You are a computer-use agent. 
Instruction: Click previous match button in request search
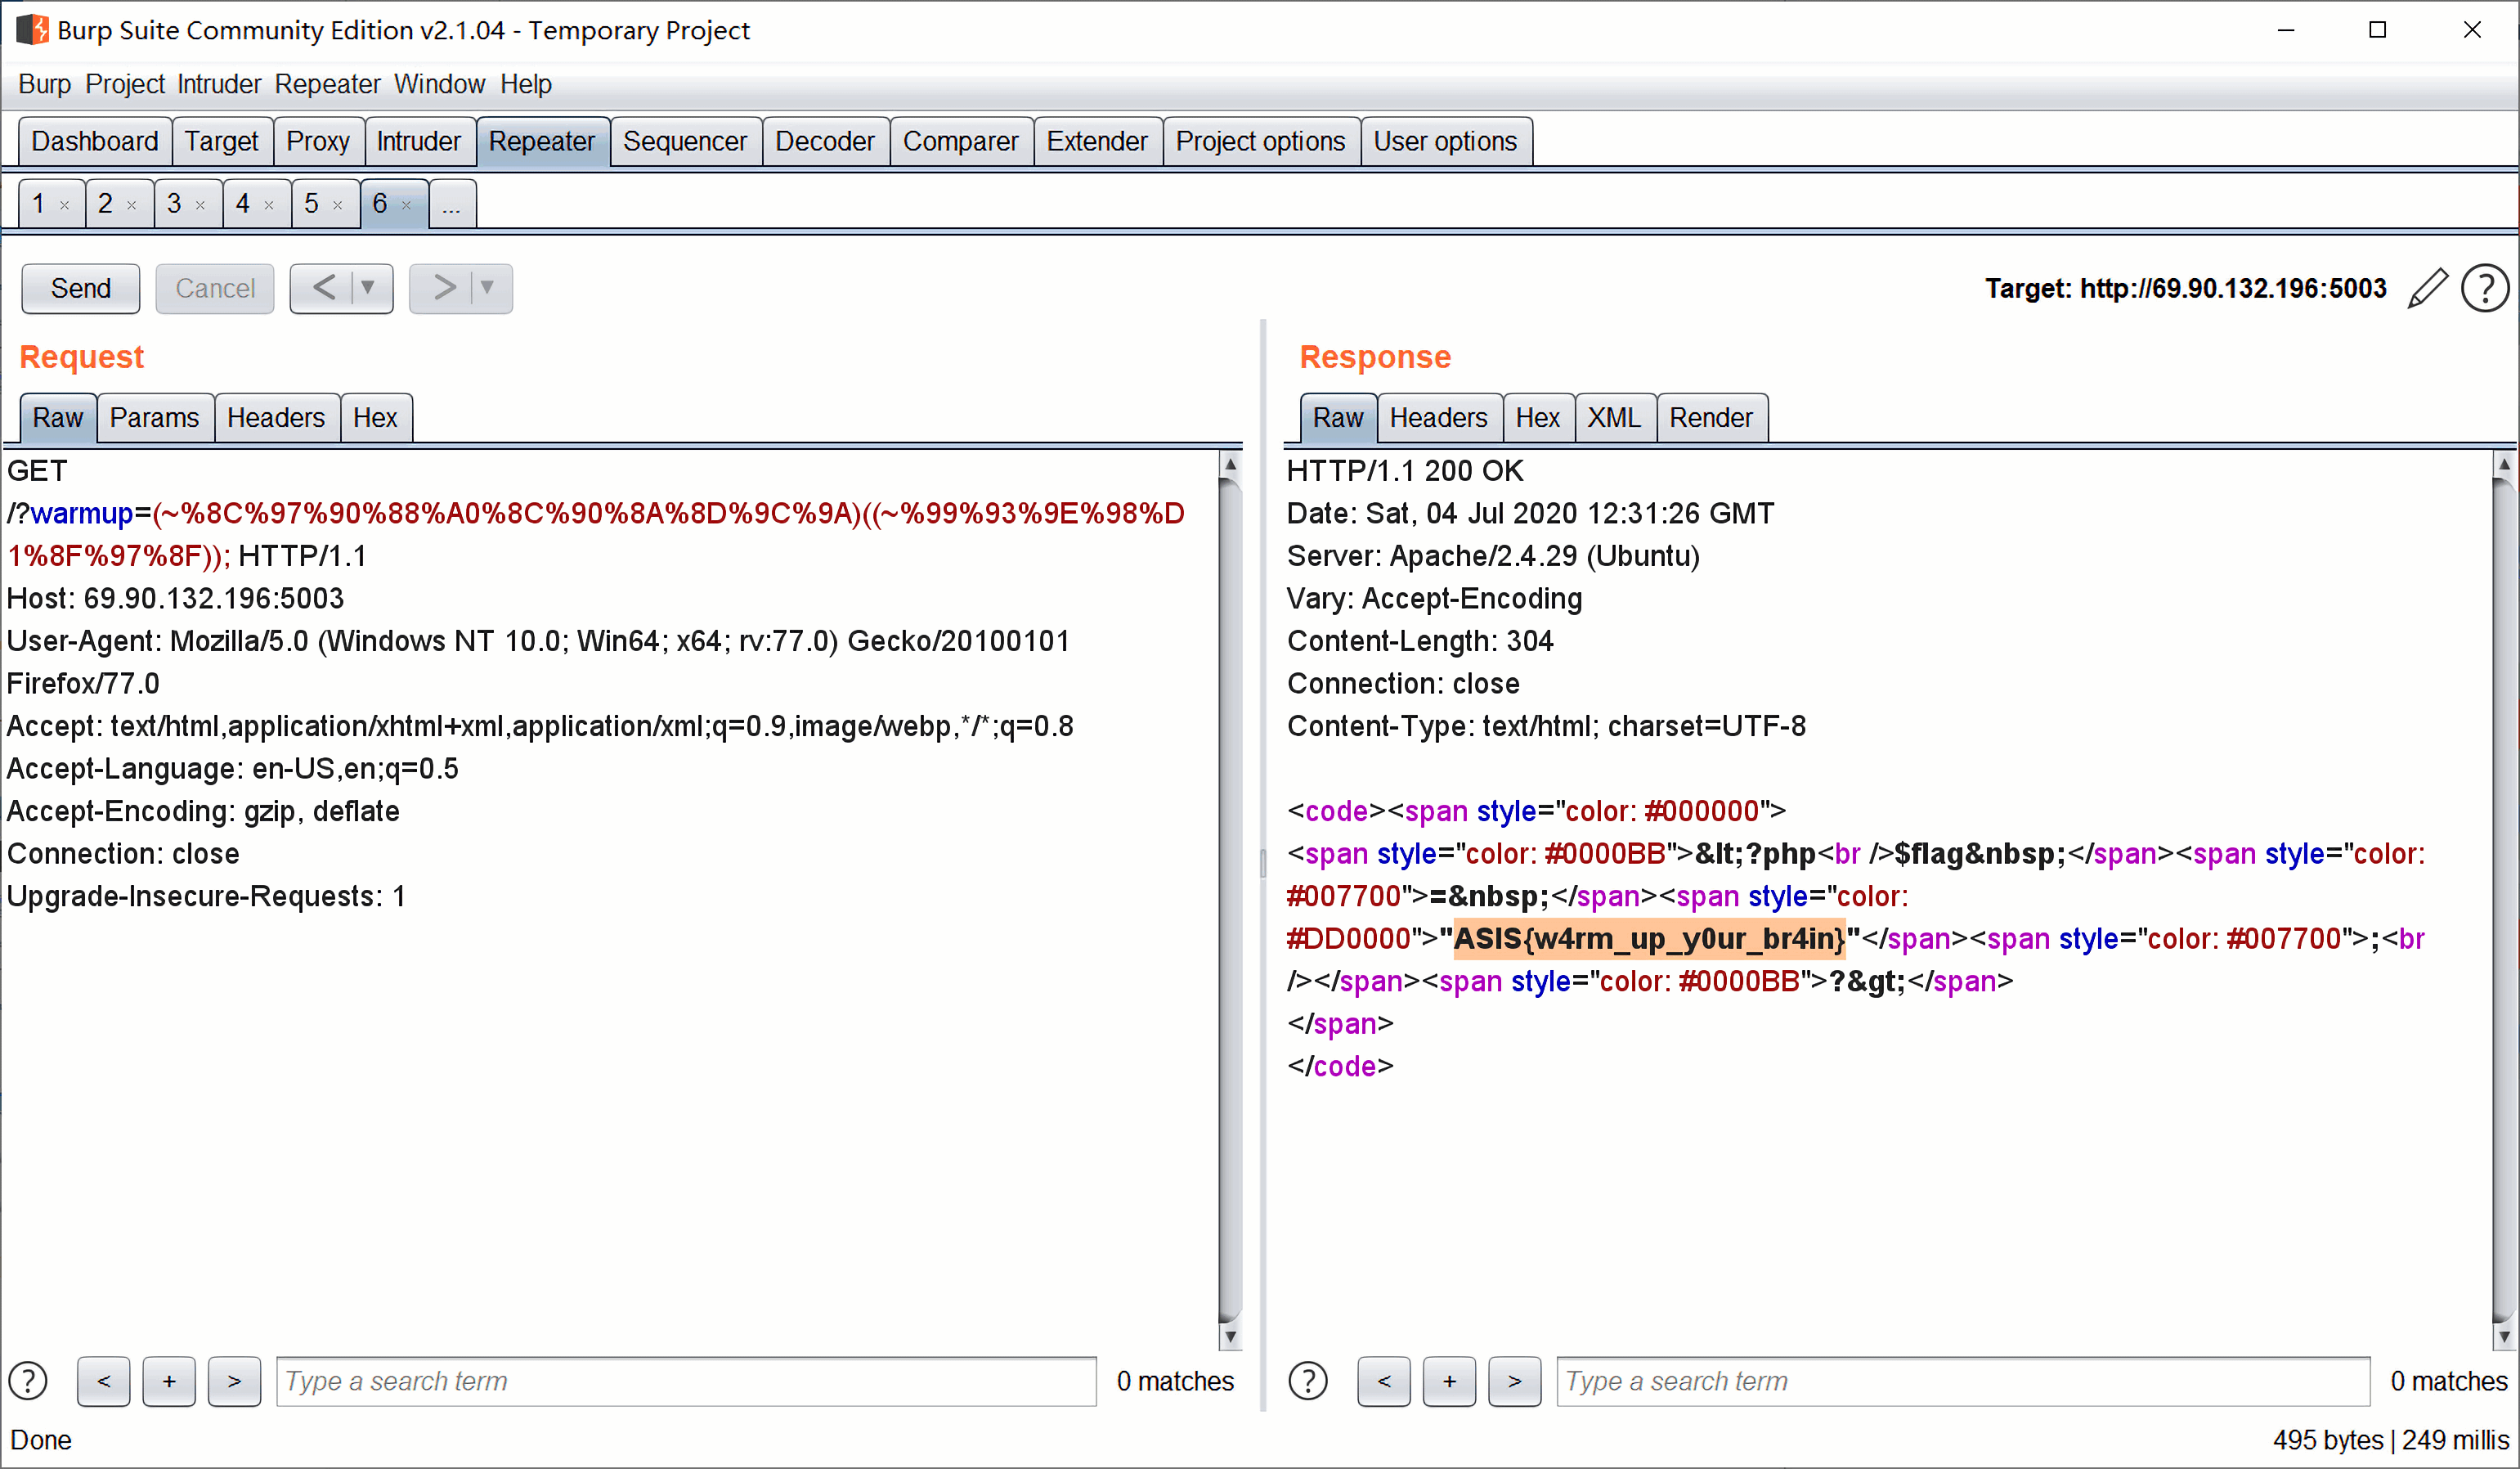(x=104, y=1381)
